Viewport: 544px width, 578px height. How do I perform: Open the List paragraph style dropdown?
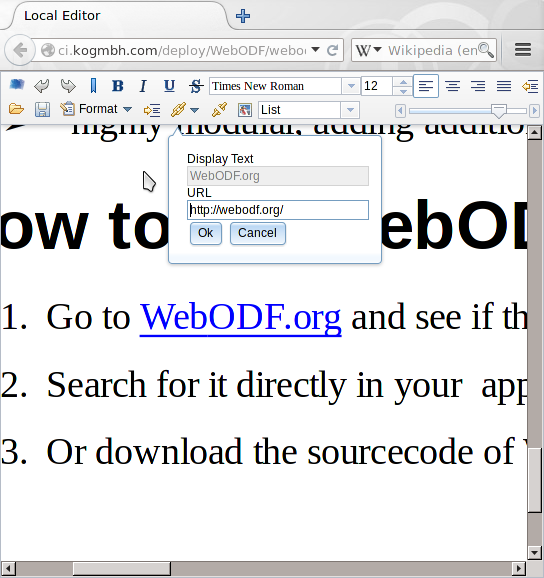click(x=350, y=110)
